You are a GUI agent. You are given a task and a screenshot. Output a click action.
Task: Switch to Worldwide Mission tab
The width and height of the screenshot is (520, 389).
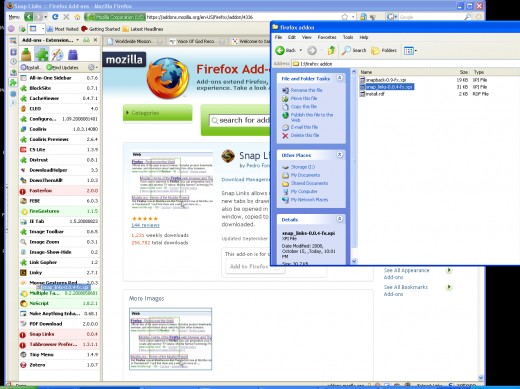click(x=135, y=41)
